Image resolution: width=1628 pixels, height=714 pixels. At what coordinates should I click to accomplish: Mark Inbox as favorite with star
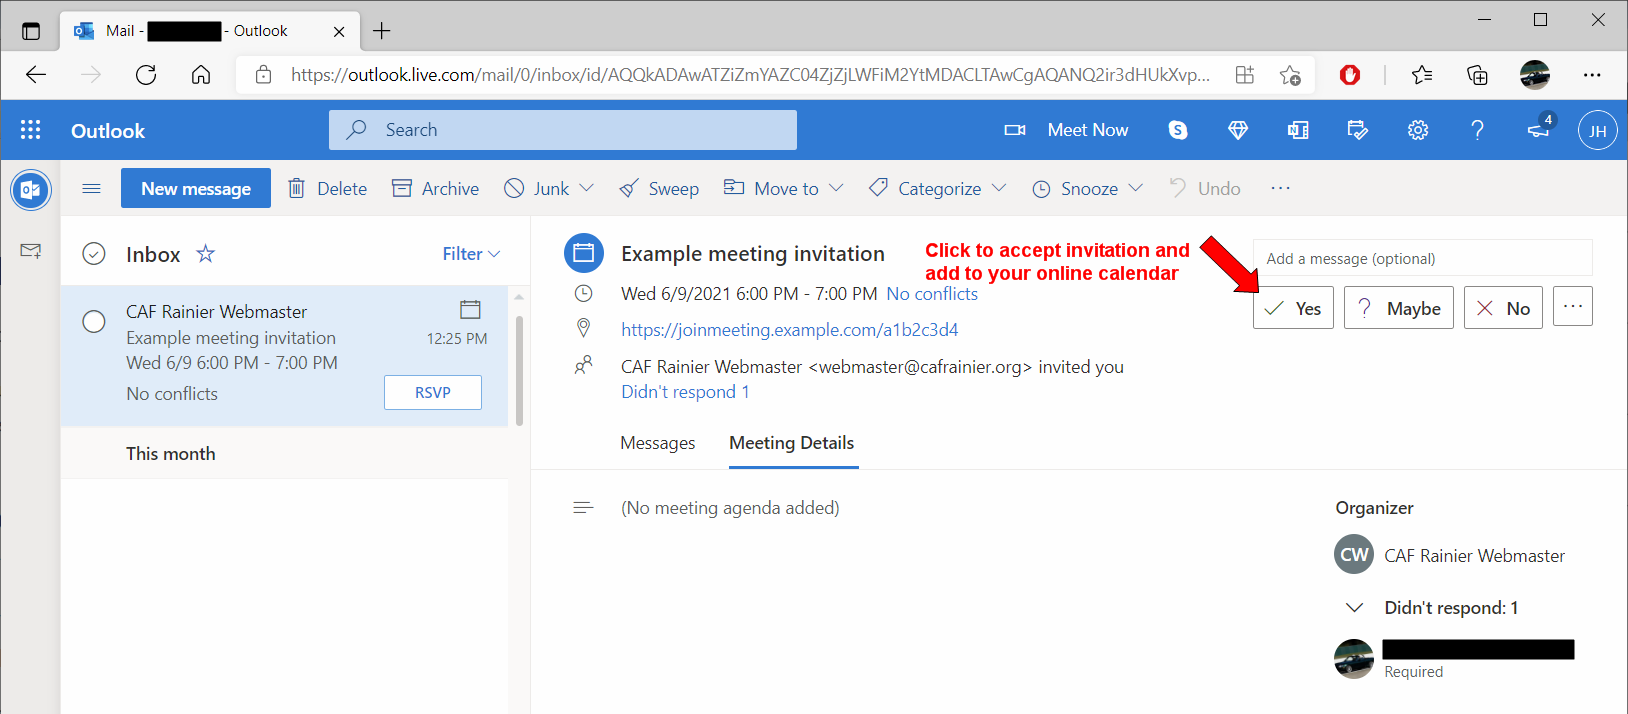point(206,254)
